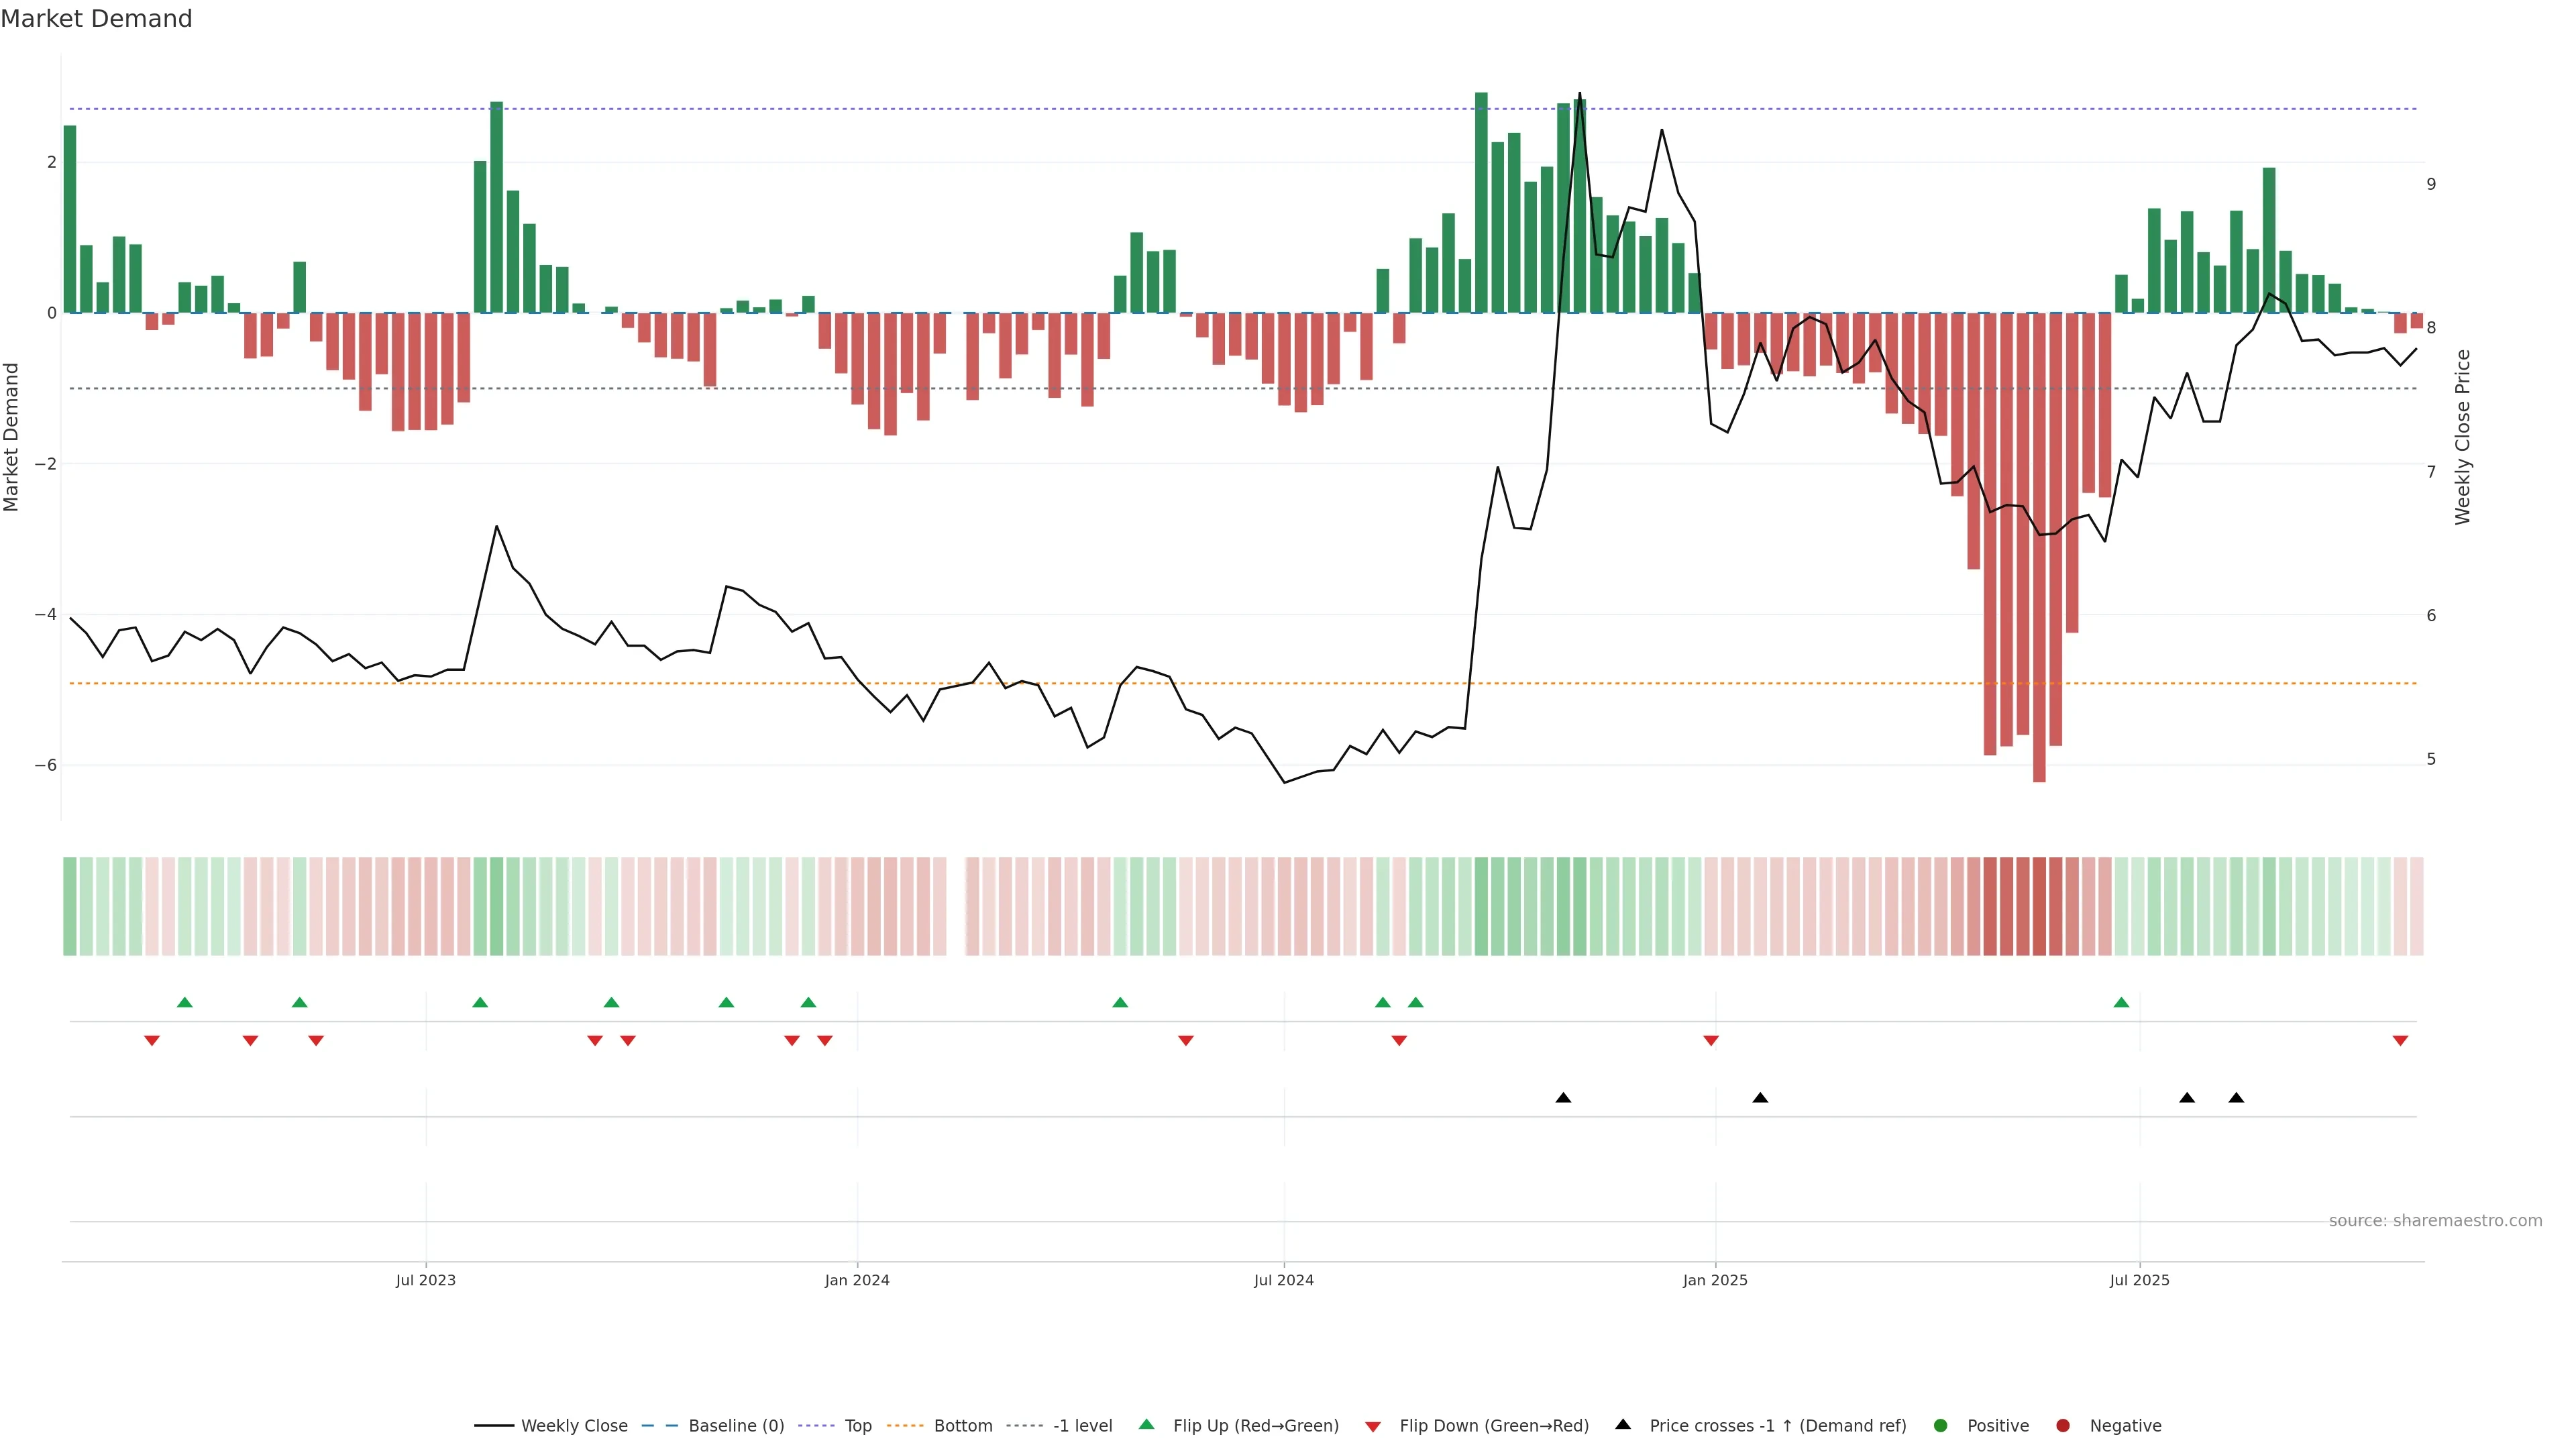Click the red Negative legend dot
Image resolution: width=2576 pixels, height=1449 pixels.
pos(2063,1425)
